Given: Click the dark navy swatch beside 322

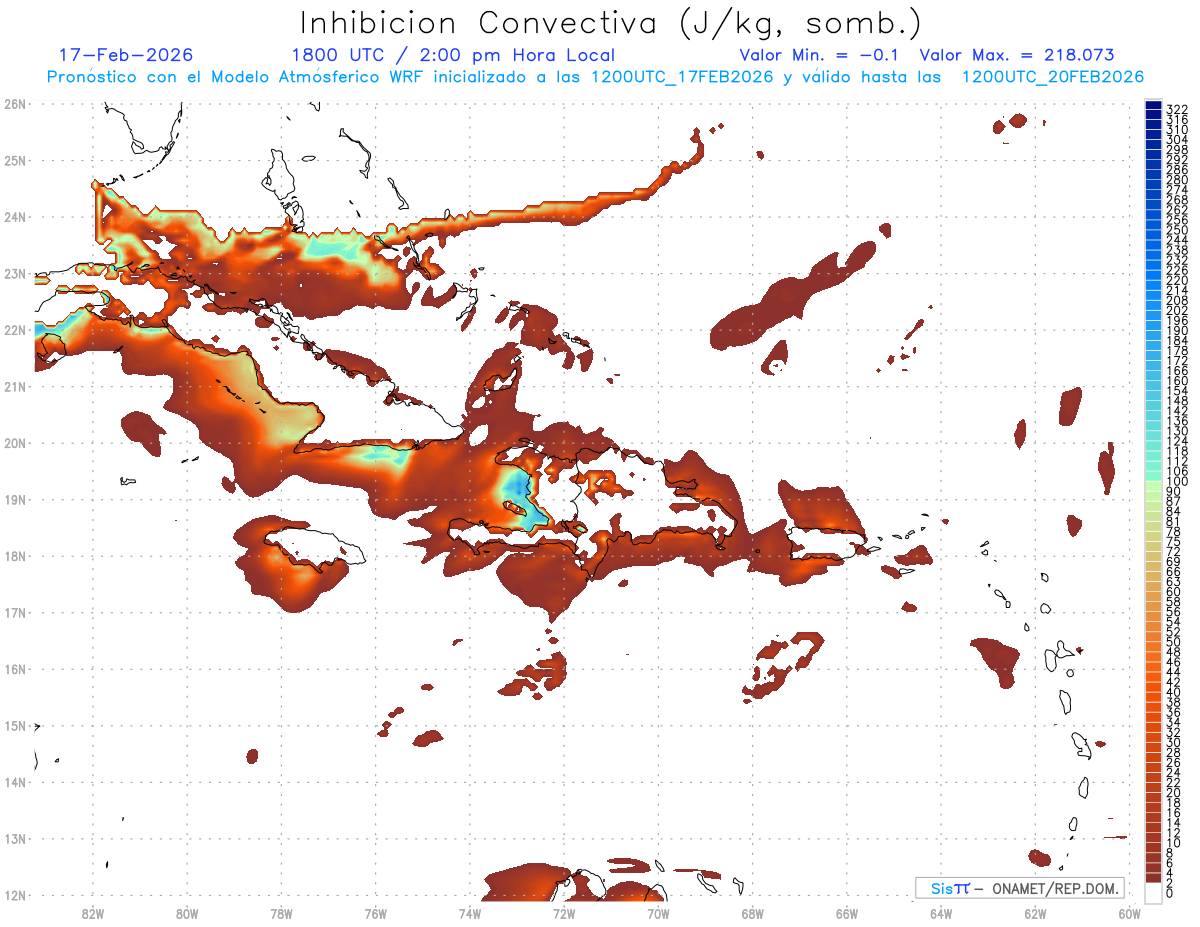Looking at the screenshot, I should tap(1153, 105).
